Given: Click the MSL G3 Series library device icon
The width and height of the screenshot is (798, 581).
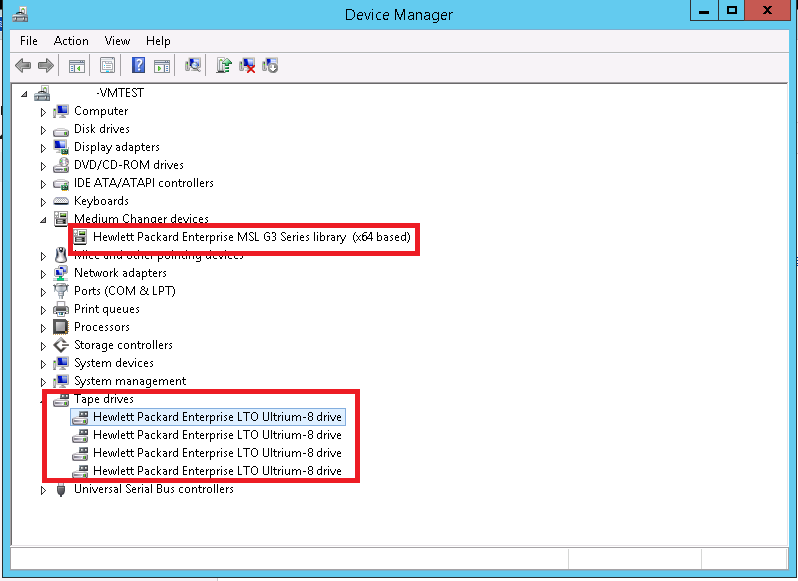Looking at the screenshot, I should [x=80, y=237].
